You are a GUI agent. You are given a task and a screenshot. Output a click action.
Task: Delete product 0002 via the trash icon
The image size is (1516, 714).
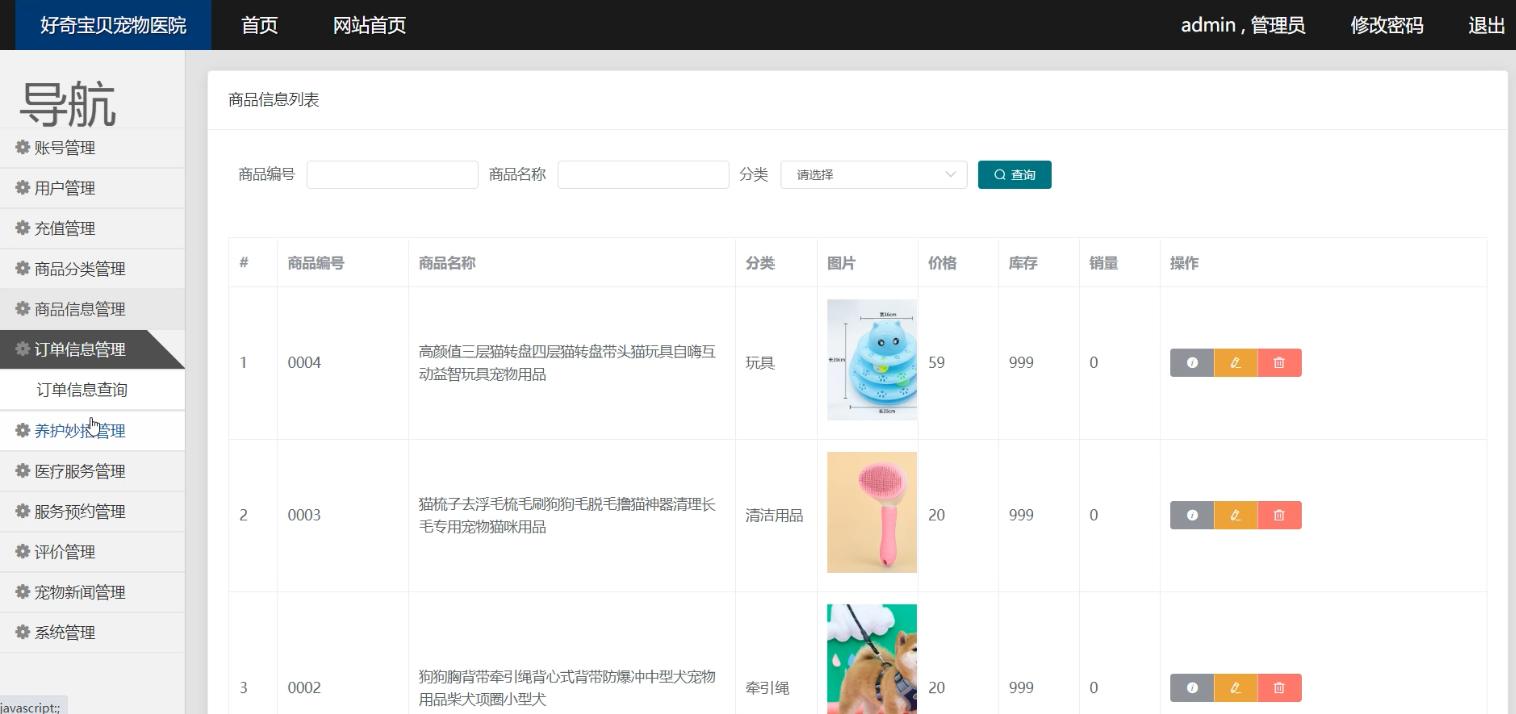click(1279, 688)
